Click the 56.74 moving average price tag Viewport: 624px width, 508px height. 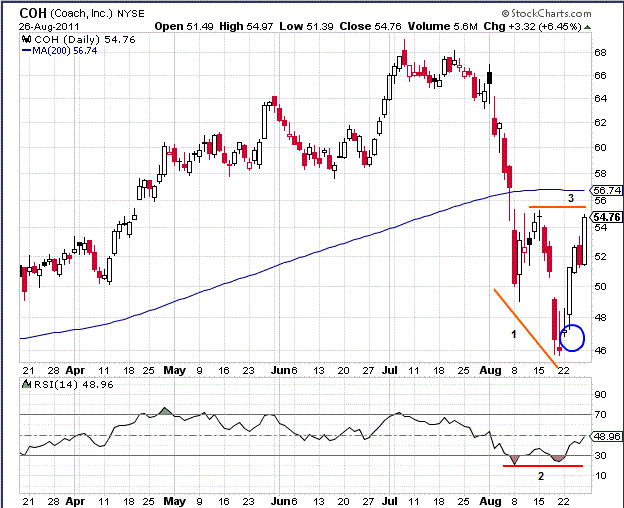click(x=607, y=190)
